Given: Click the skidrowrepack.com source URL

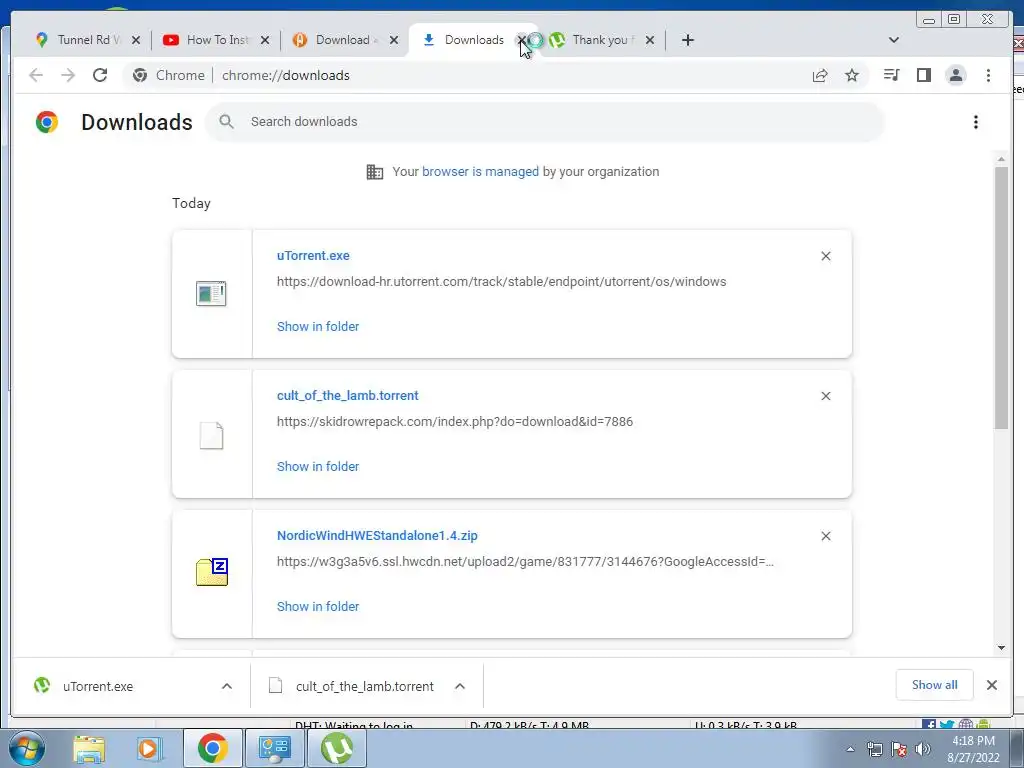Looking at the screenshot, I should 455,421.
